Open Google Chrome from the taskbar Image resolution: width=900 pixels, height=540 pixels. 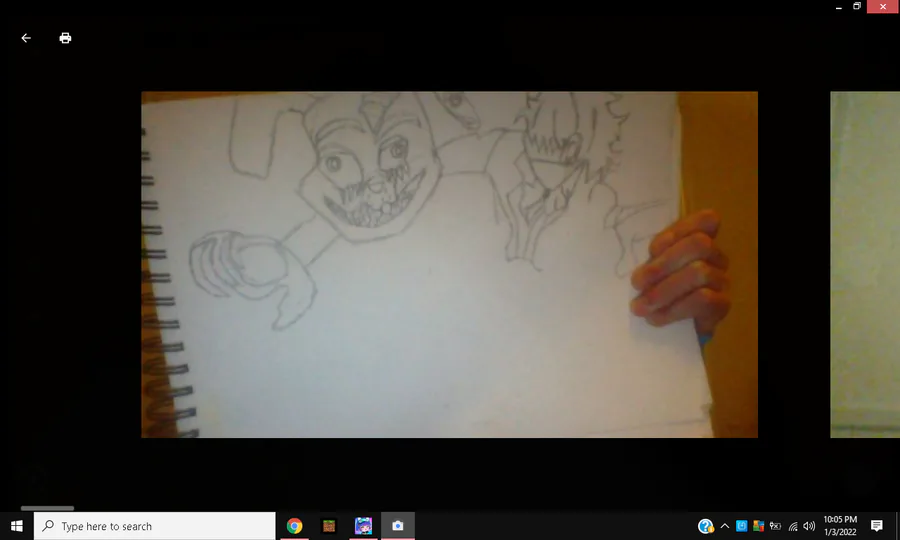[x=294, y=526]
